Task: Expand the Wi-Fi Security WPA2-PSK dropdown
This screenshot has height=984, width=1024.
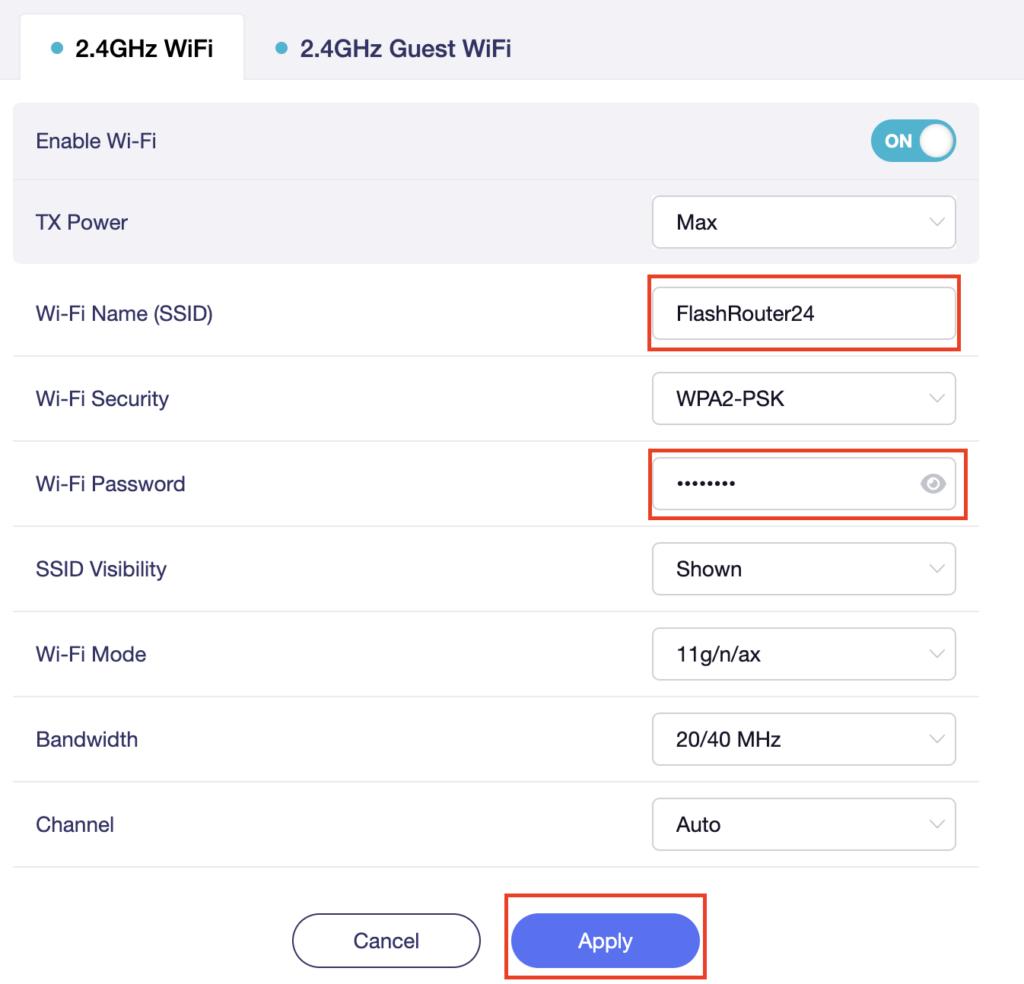Action: point(804,398)
